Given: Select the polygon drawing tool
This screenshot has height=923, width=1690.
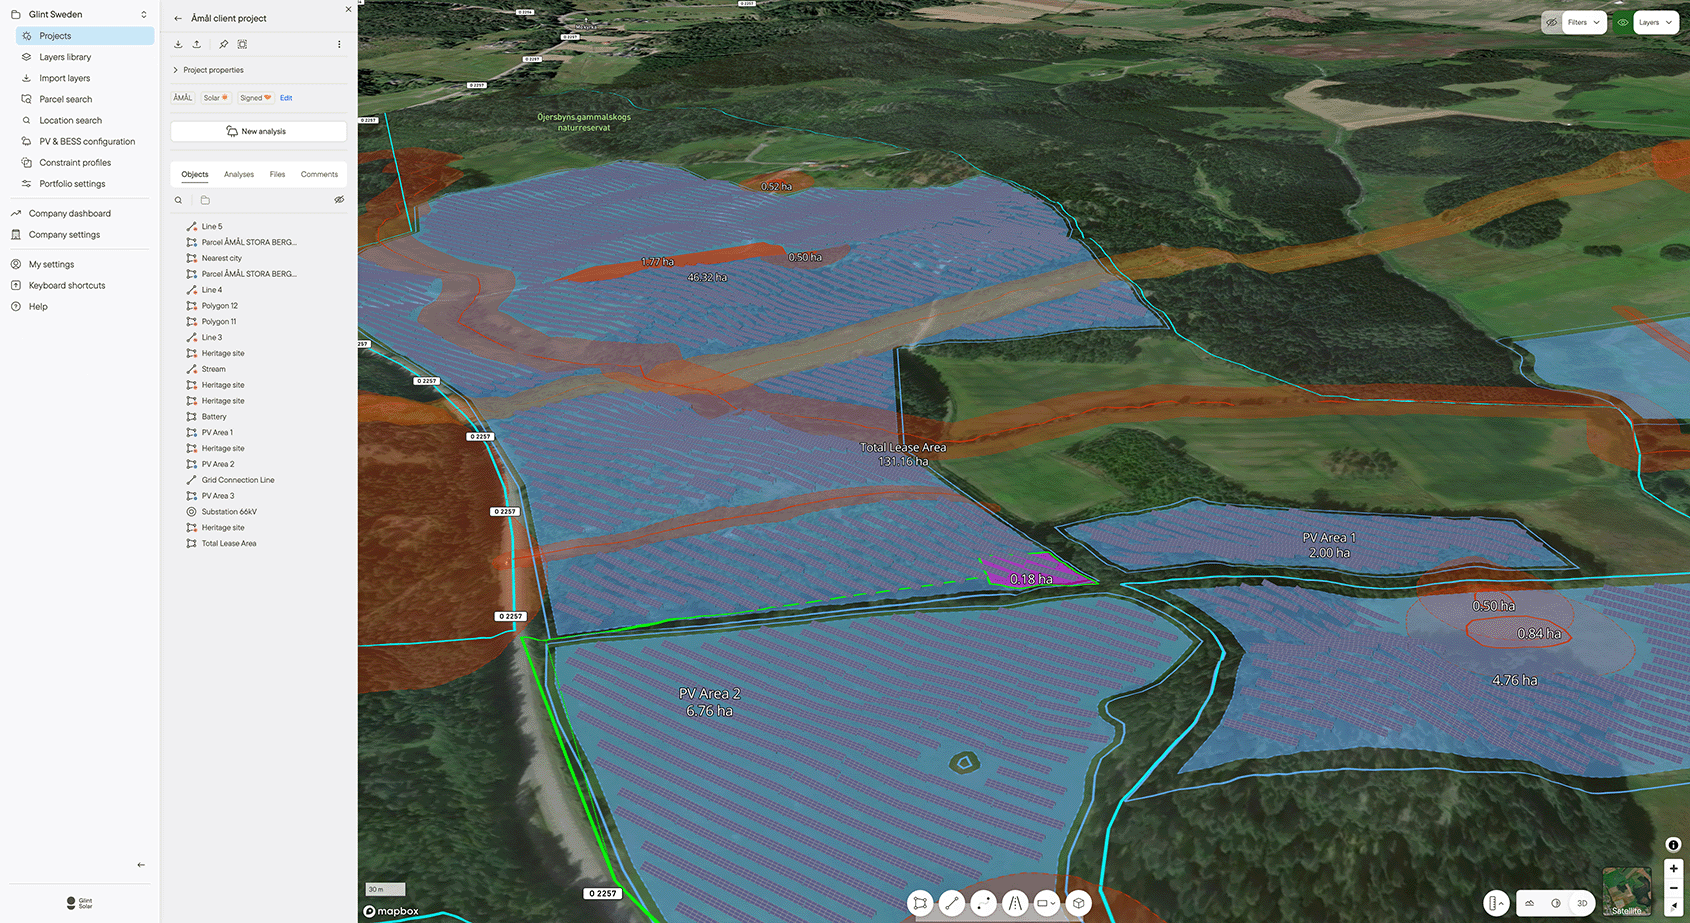Looking at the screenshot, I should tap(920, 903).
